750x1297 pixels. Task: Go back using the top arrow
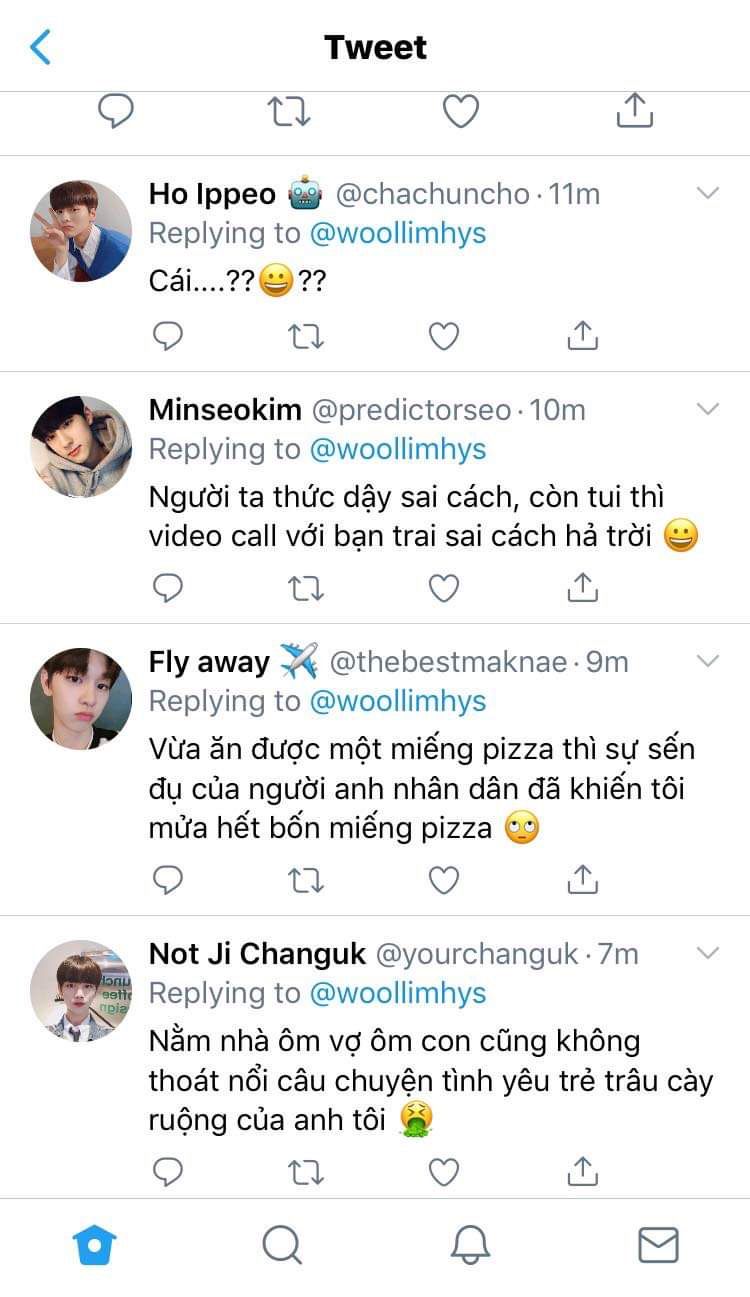(41, 47)
